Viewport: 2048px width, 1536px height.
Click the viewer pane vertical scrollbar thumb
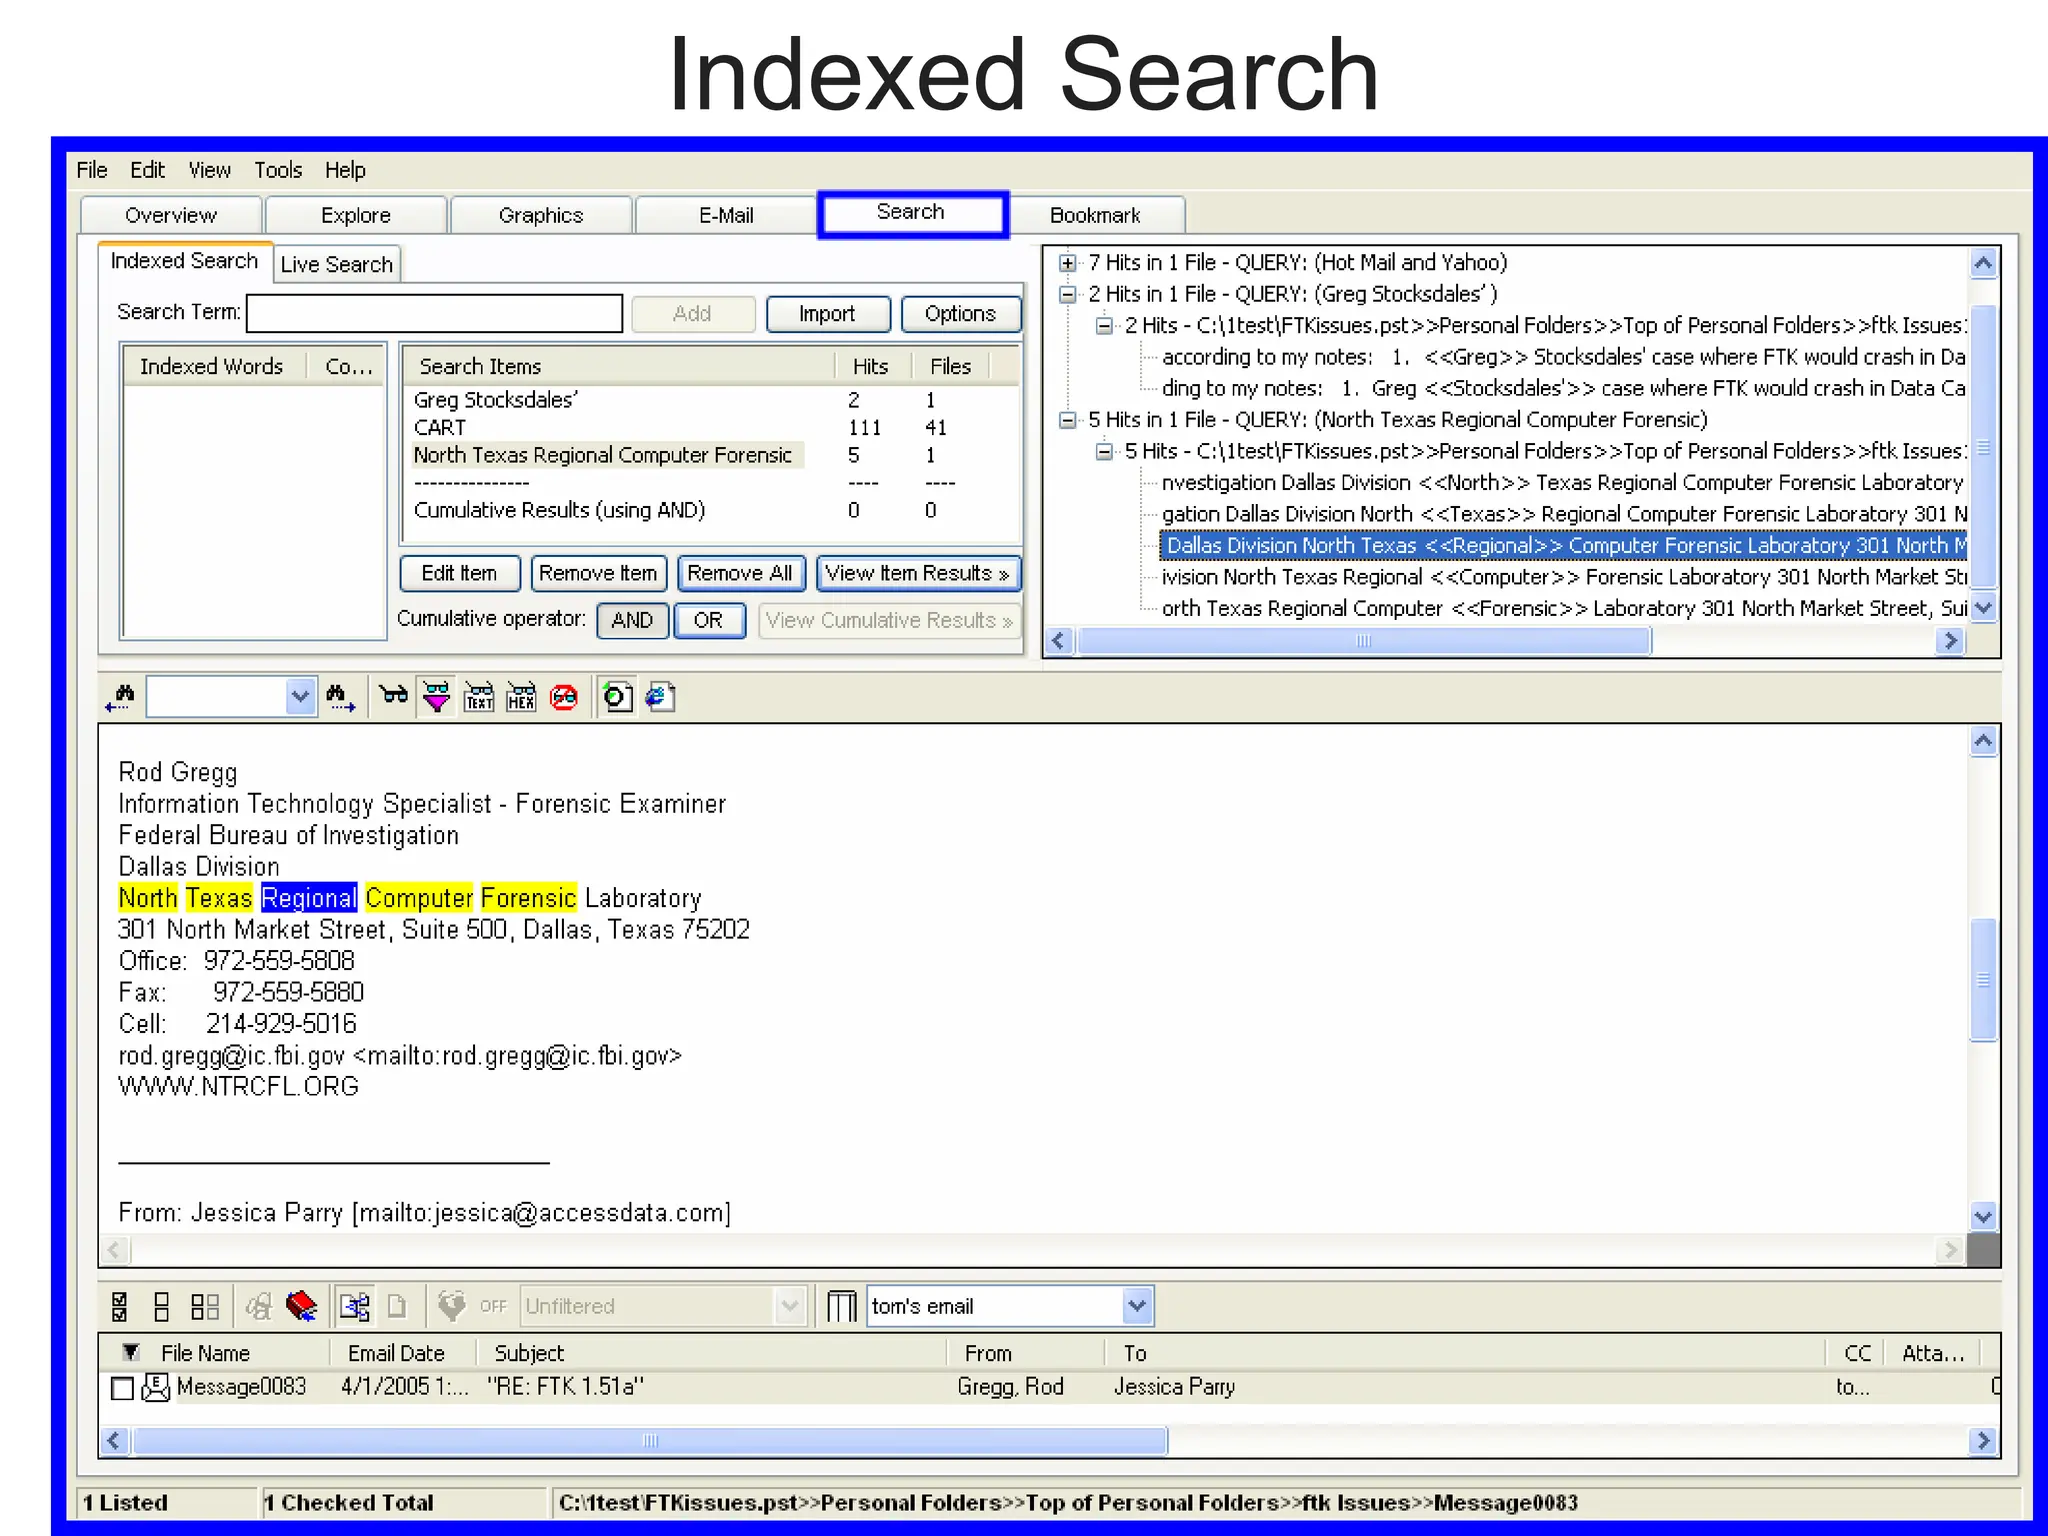1983,980
